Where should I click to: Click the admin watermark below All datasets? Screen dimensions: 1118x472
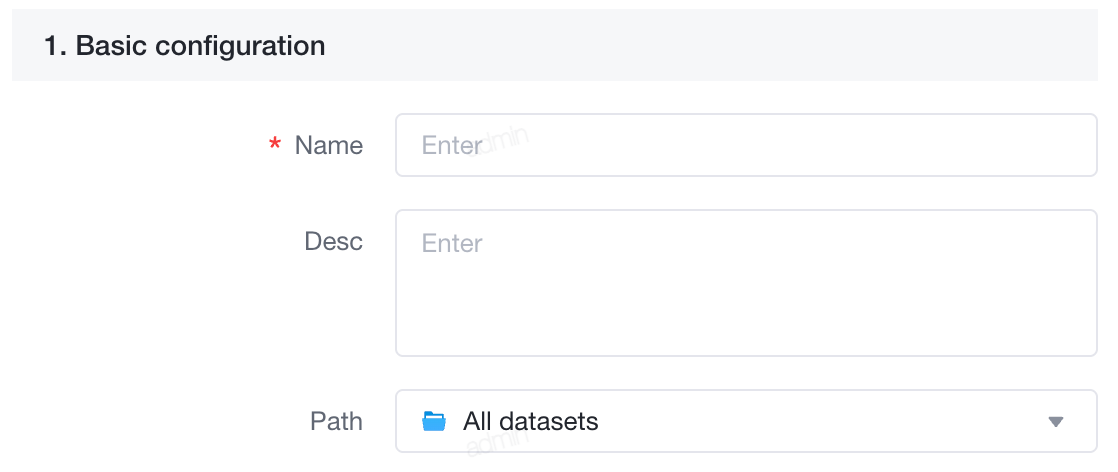497,443
